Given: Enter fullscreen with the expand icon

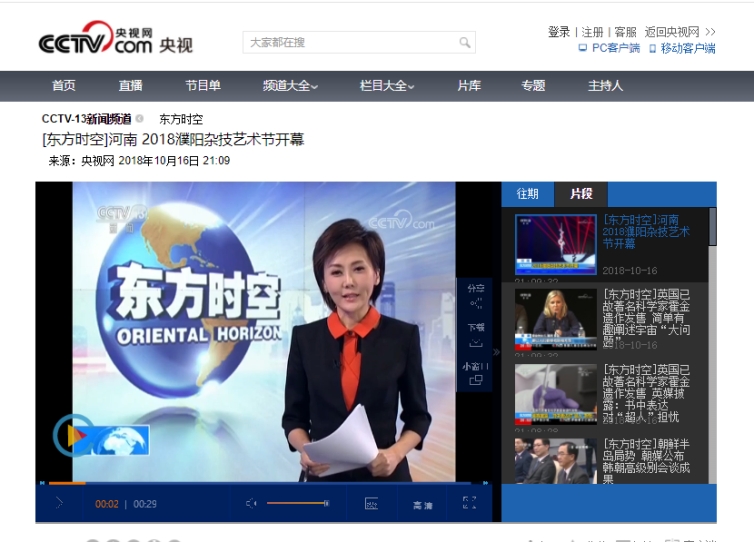Looking at the screenshot, I should point(469,503).
